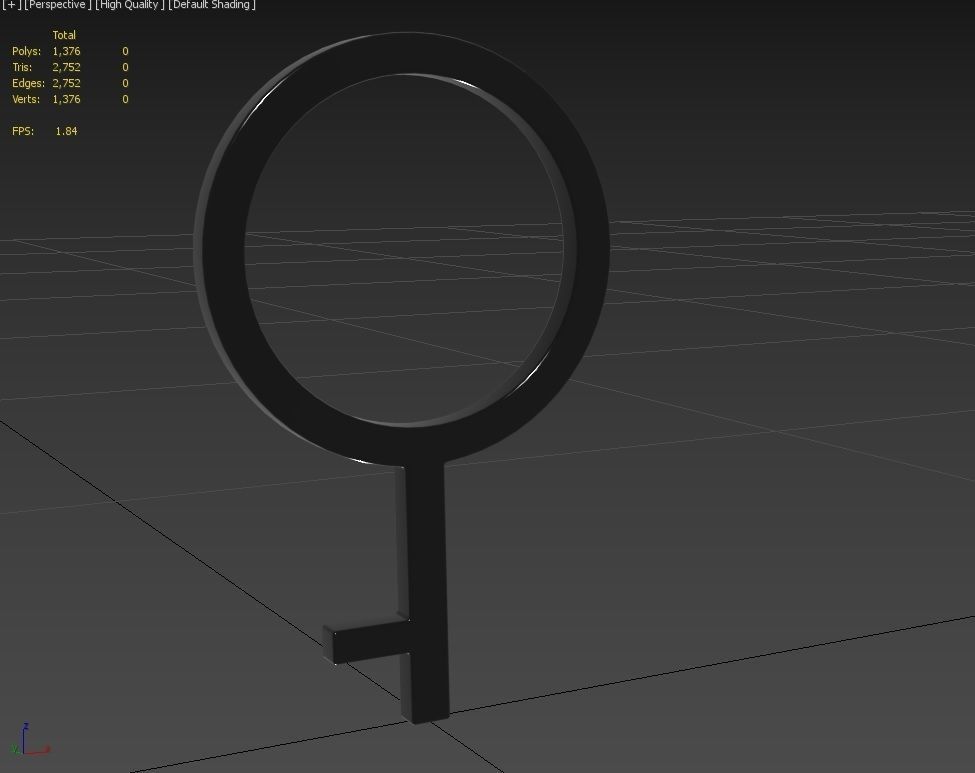
Task: Open the [+] viewport general menu
Action: coord(11,5)
